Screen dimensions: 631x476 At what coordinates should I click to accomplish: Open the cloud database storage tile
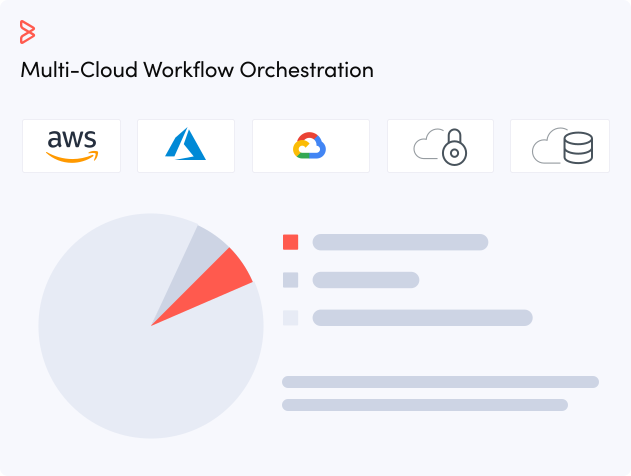pyautogui.click(x=560, y=146)
